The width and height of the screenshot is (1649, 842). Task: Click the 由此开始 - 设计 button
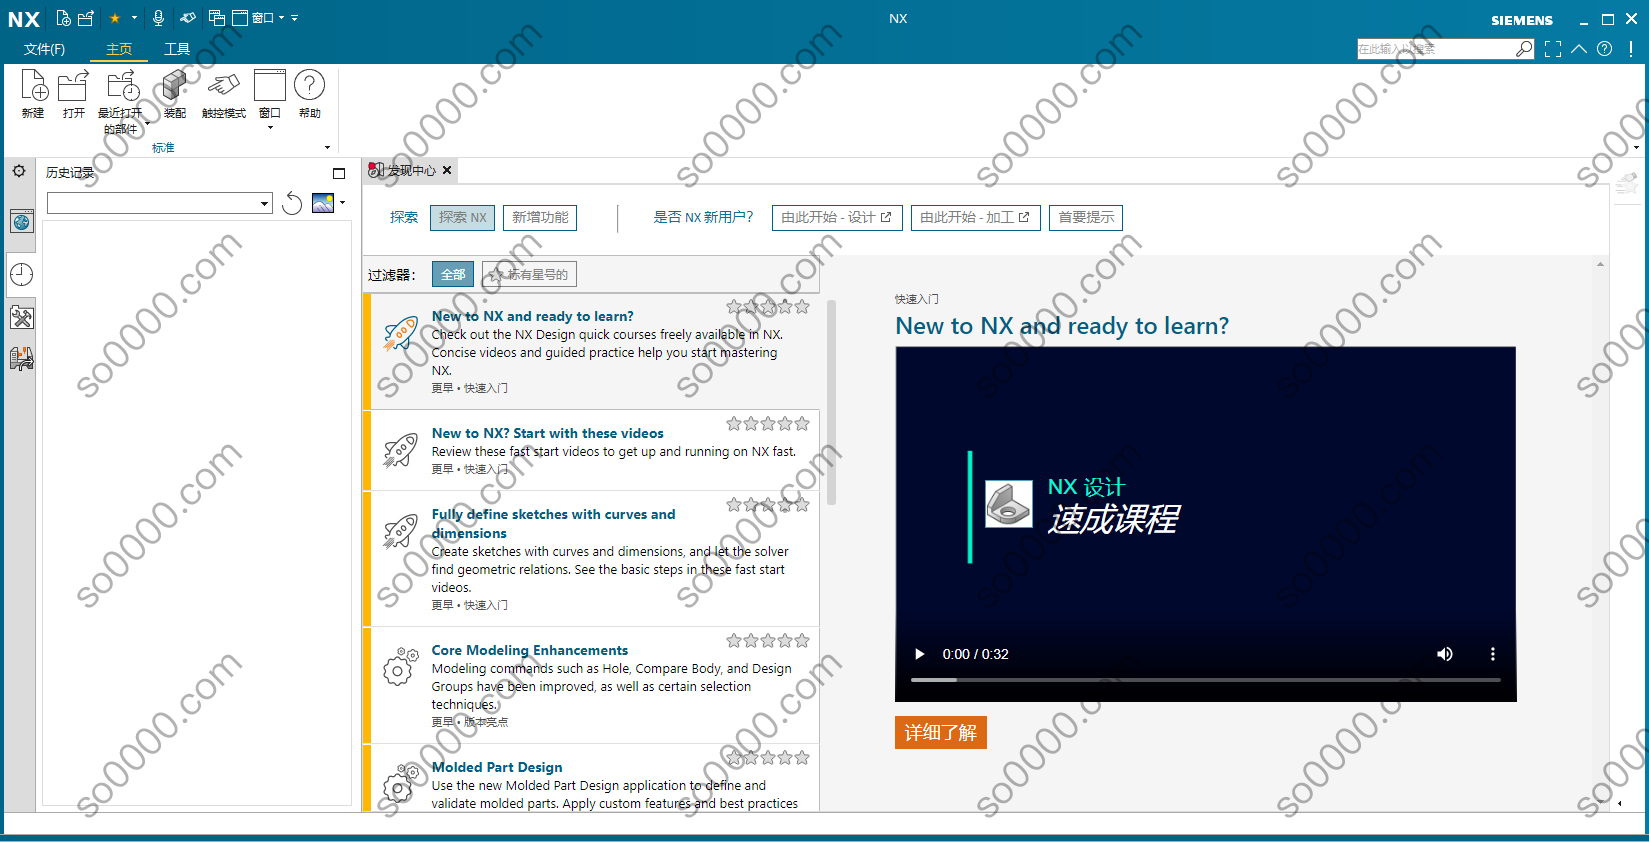pyautogui.click(x=836, y=217)
